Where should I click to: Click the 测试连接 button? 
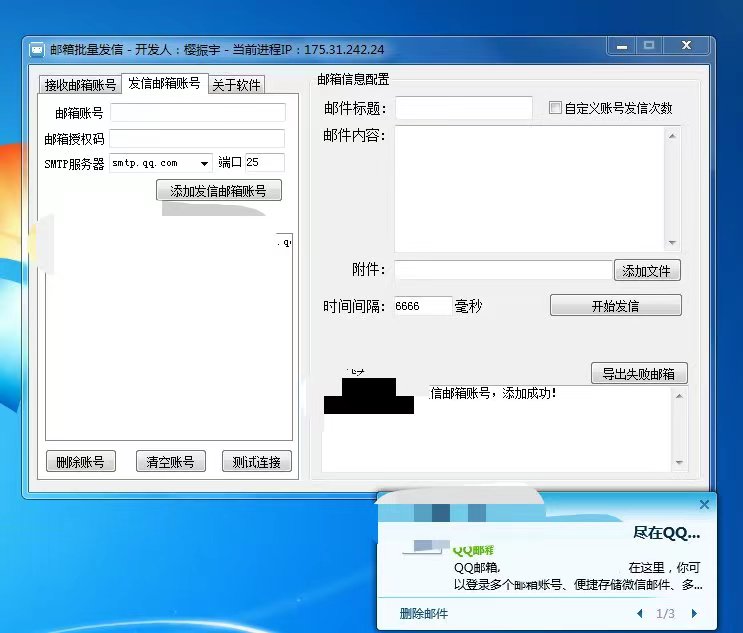point(257,461)
